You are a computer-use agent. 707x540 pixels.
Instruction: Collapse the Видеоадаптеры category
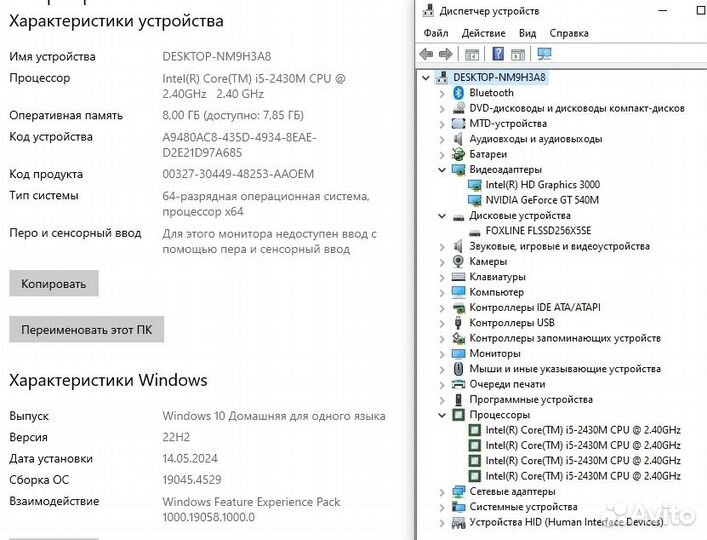point(443,170)
